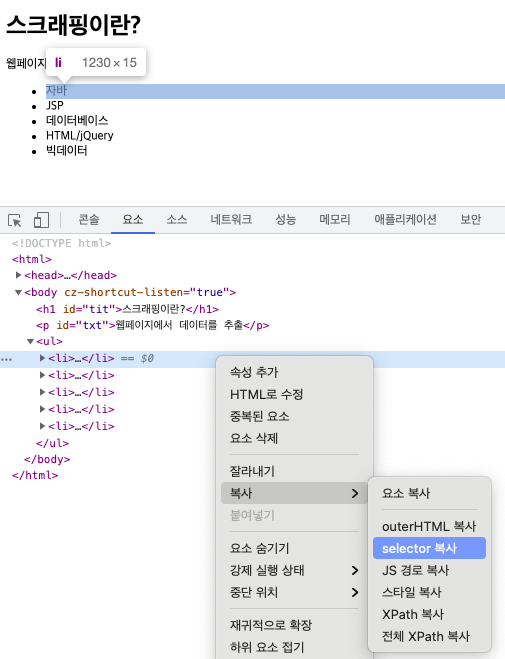Collapse the body element node
Viewport: 505px width, 659px height.
[x=18, y=293]
